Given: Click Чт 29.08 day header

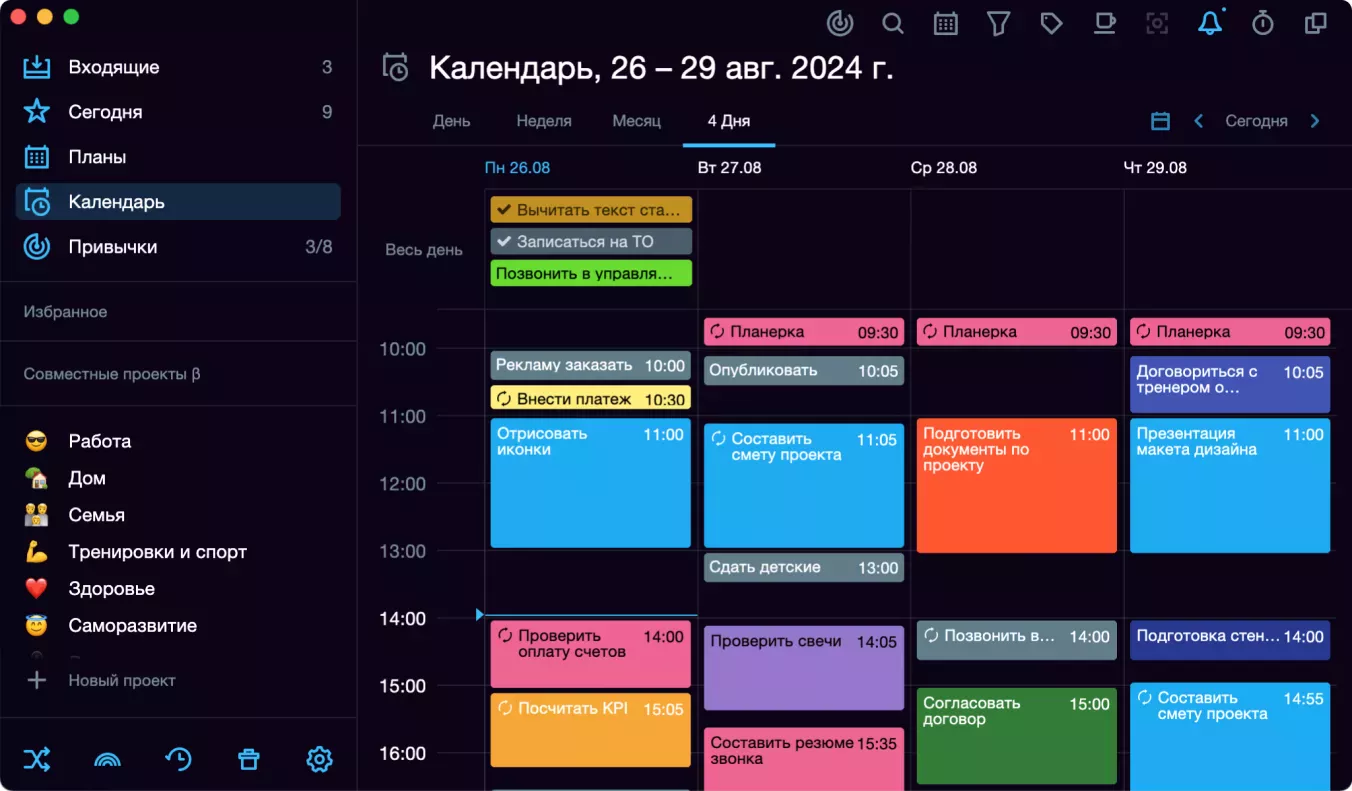Looking at the screenshot, I should click(x=1155, y=167).
